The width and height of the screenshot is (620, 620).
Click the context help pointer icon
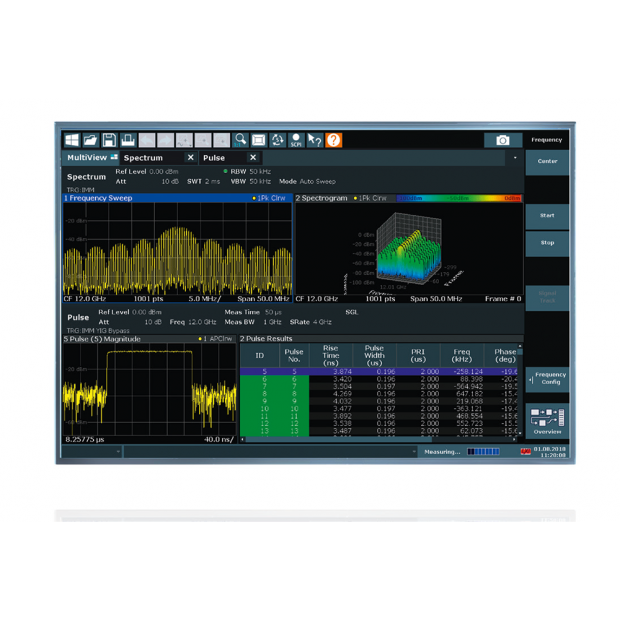[x=315, y=140]
